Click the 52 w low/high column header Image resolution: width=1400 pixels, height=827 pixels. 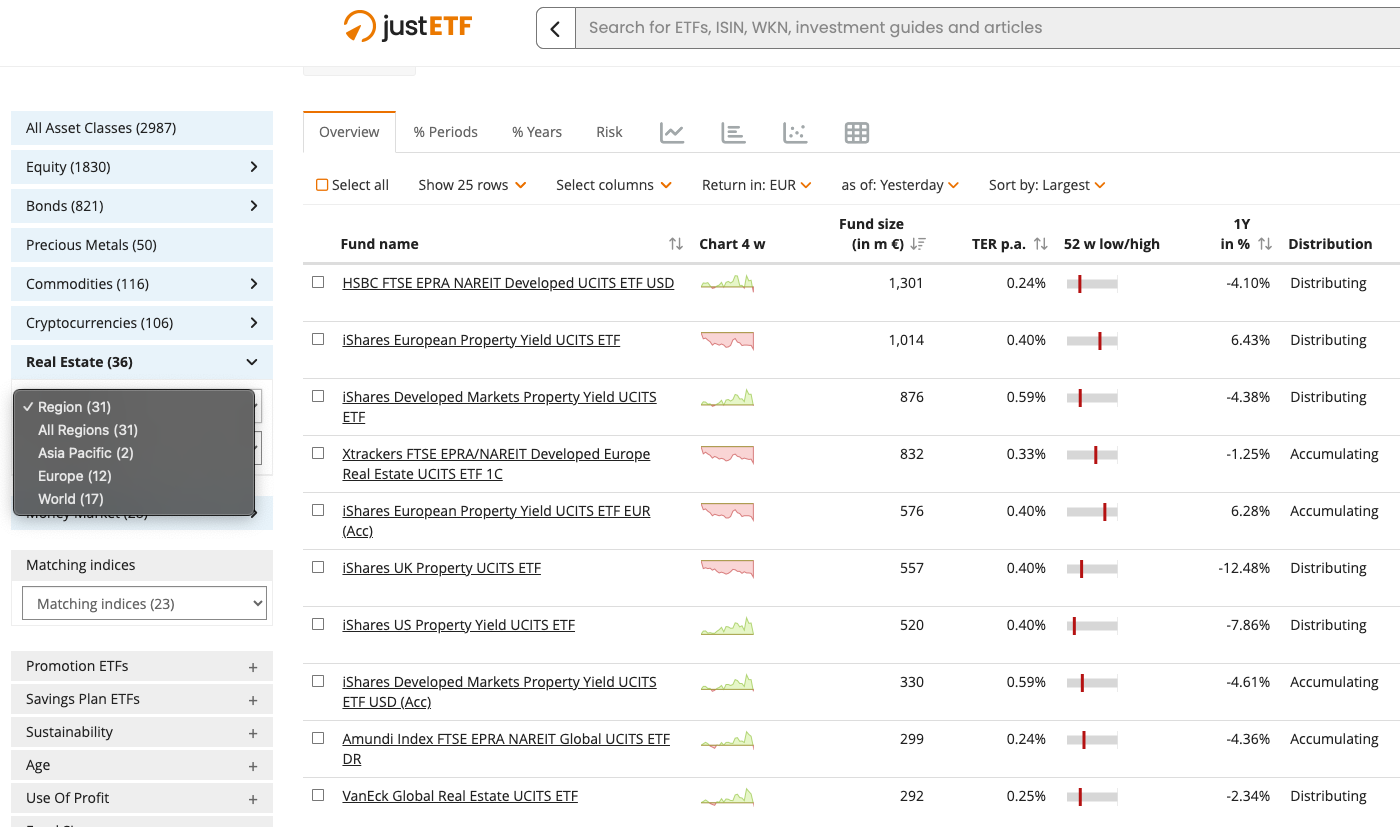coord(1112,244)
